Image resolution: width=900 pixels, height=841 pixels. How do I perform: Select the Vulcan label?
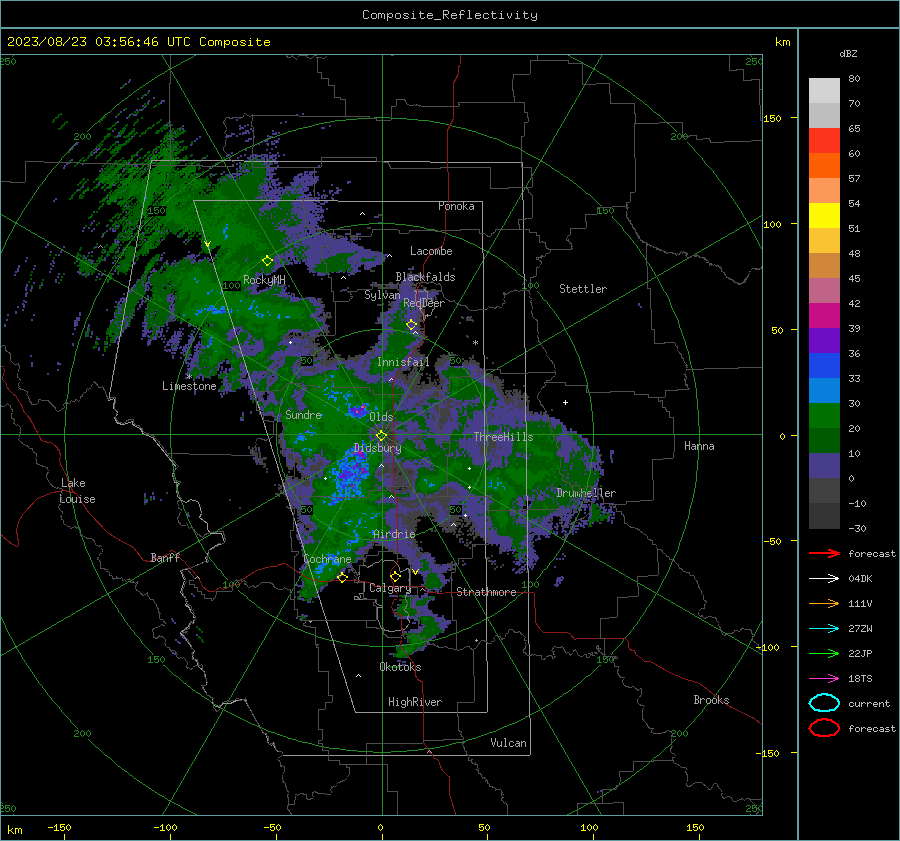508,743
